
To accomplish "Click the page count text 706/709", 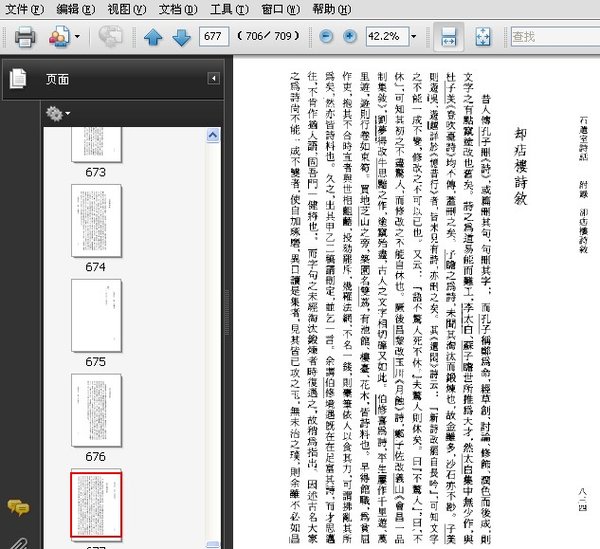I will (268, 36).
